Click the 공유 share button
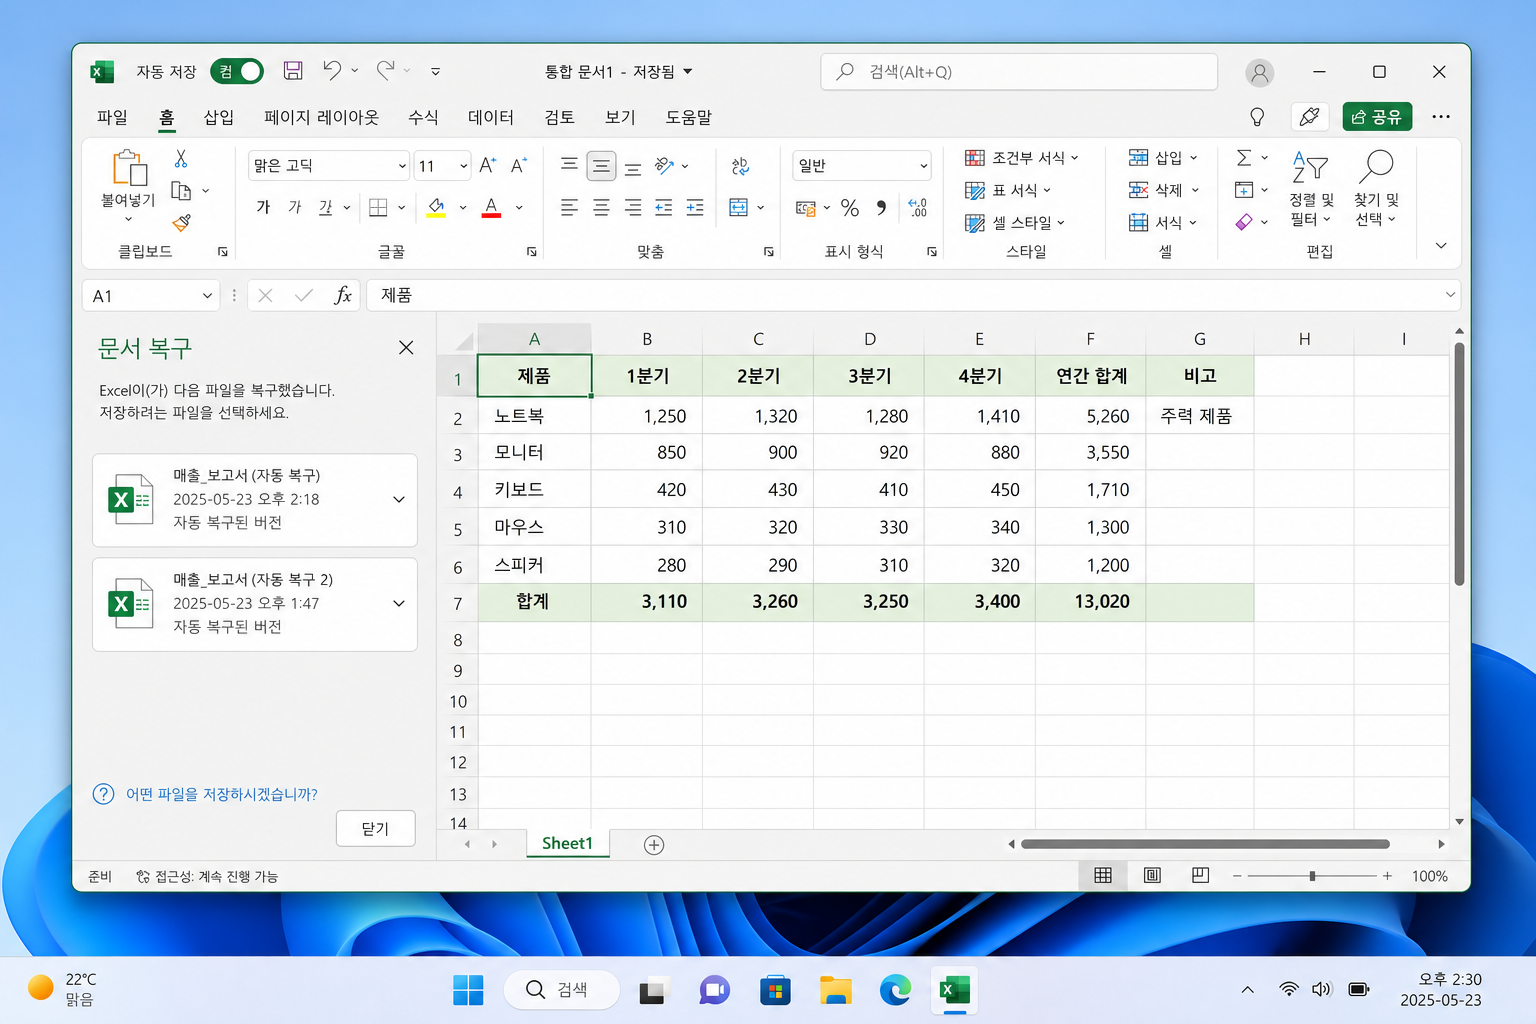This screenshot has height=1024, width=1536. click(1377, 117)
